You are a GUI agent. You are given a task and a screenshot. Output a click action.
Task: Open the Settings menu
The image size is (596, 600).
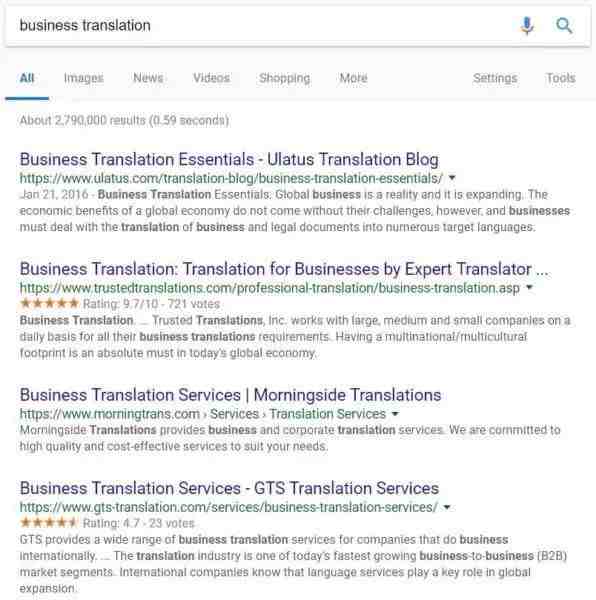495,78
